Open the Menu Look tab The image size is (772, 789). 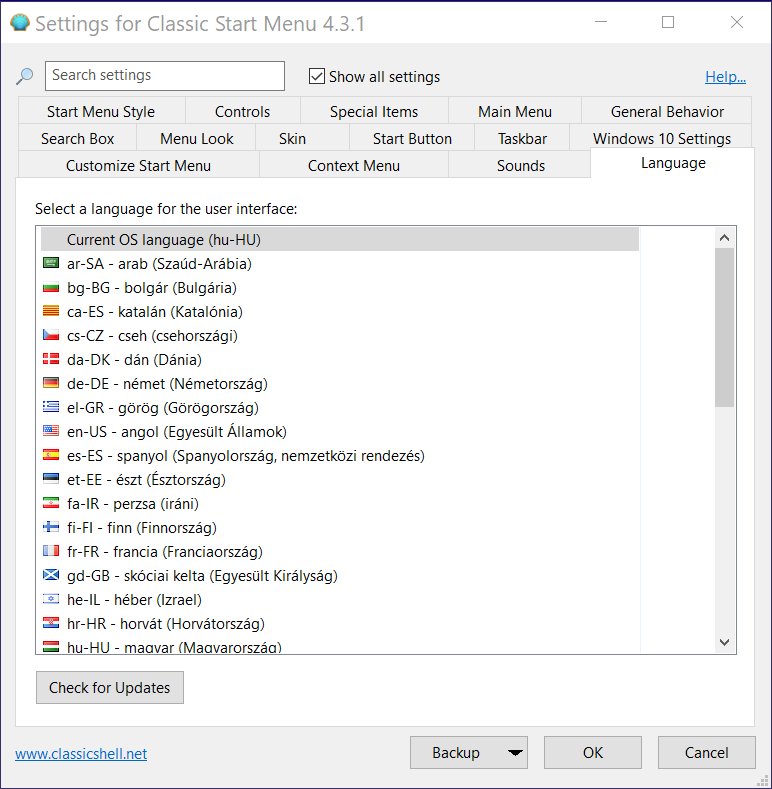[x=197, y=138]
